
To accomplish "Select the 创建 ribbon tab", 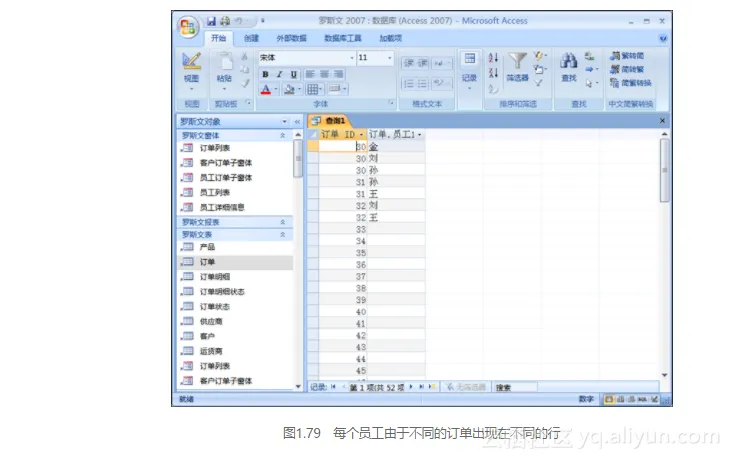I will [251, 38].
